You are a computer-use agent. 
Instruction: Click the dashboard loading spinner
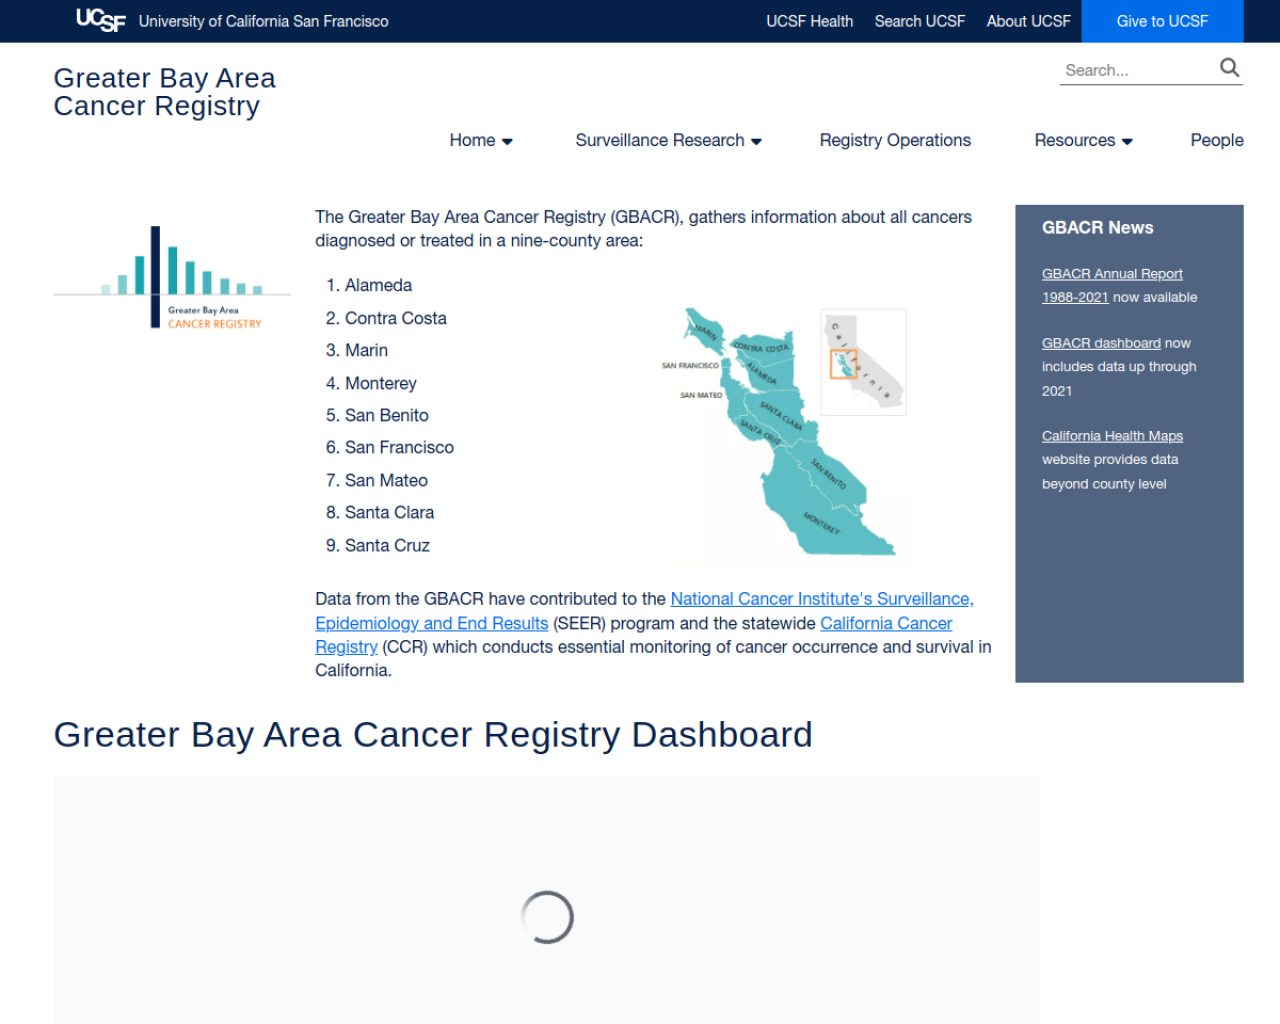(x=547, y=917)
